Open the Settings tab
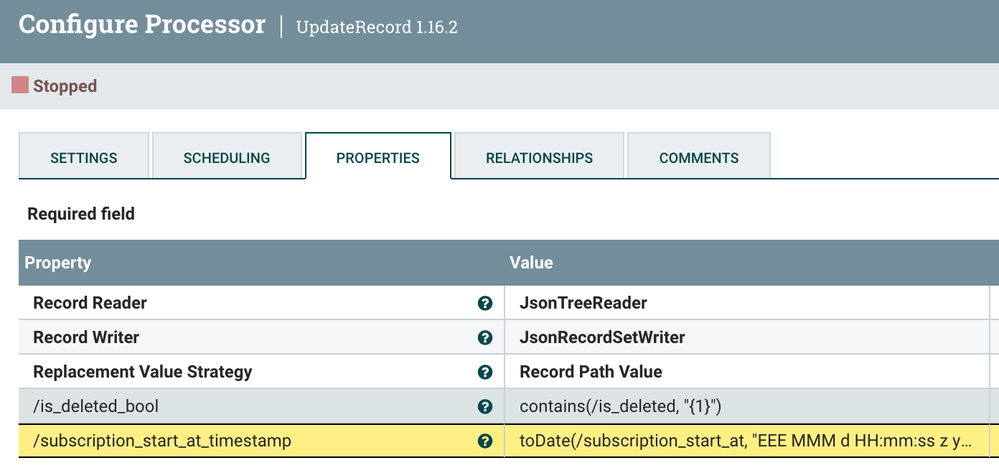The height and width of the screenshot is (468, 999). click(x=84, y=156)
